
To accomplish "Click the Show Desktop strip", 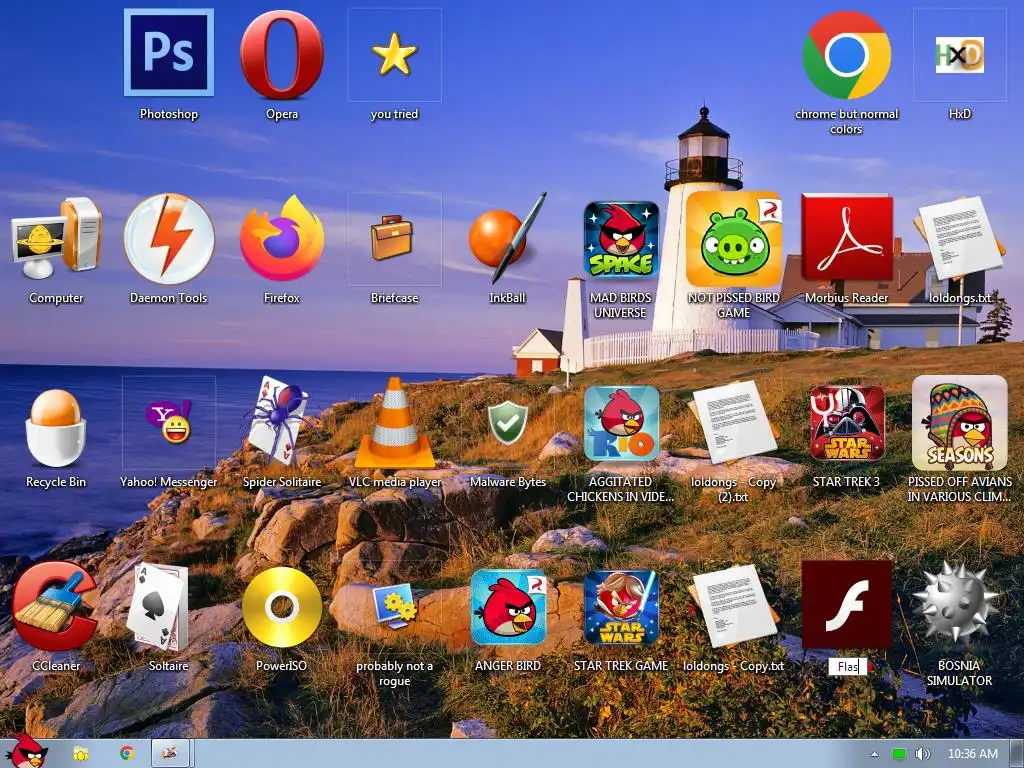I will click(1016, 754).
